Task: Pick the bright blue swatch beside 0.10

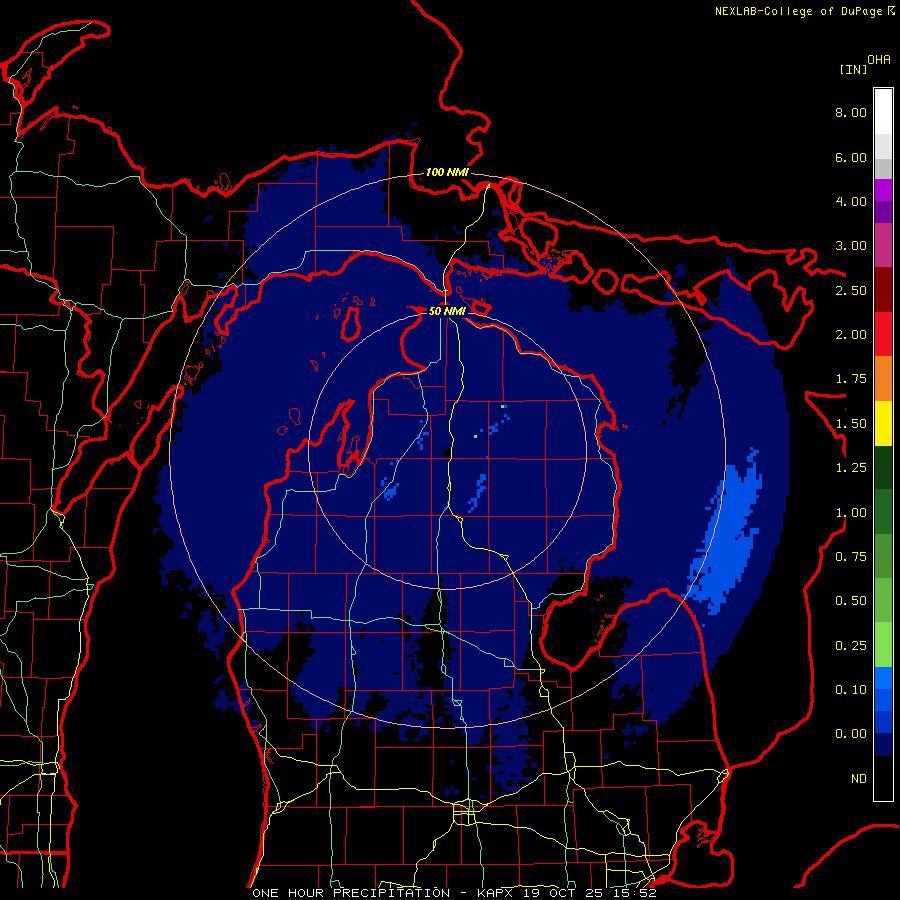Action: pyautogui.click(x=883, y=678)
